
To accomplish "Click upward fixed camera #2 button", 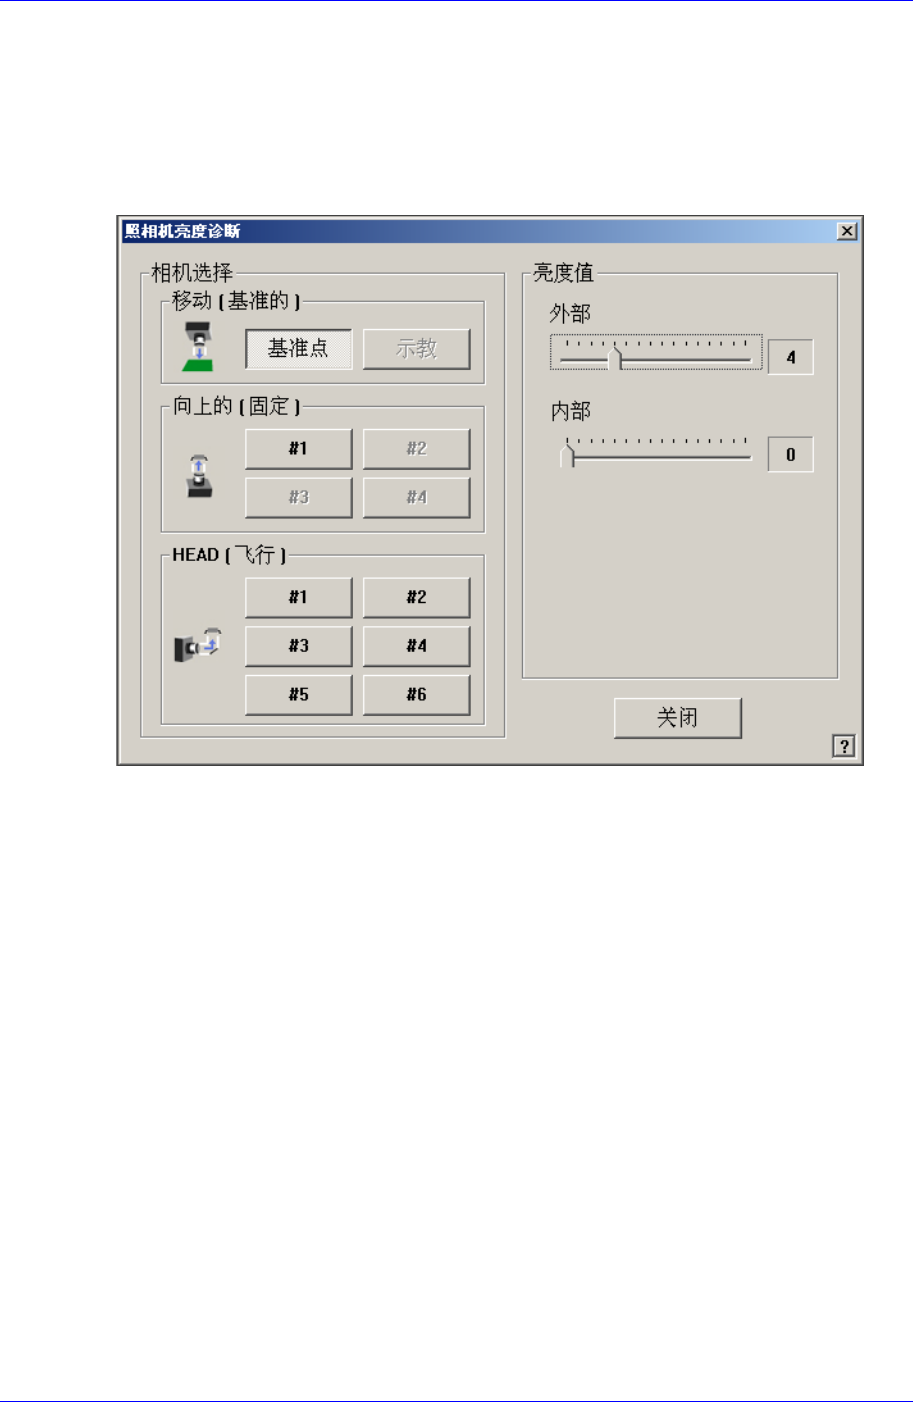I will (x=416, y=449).
